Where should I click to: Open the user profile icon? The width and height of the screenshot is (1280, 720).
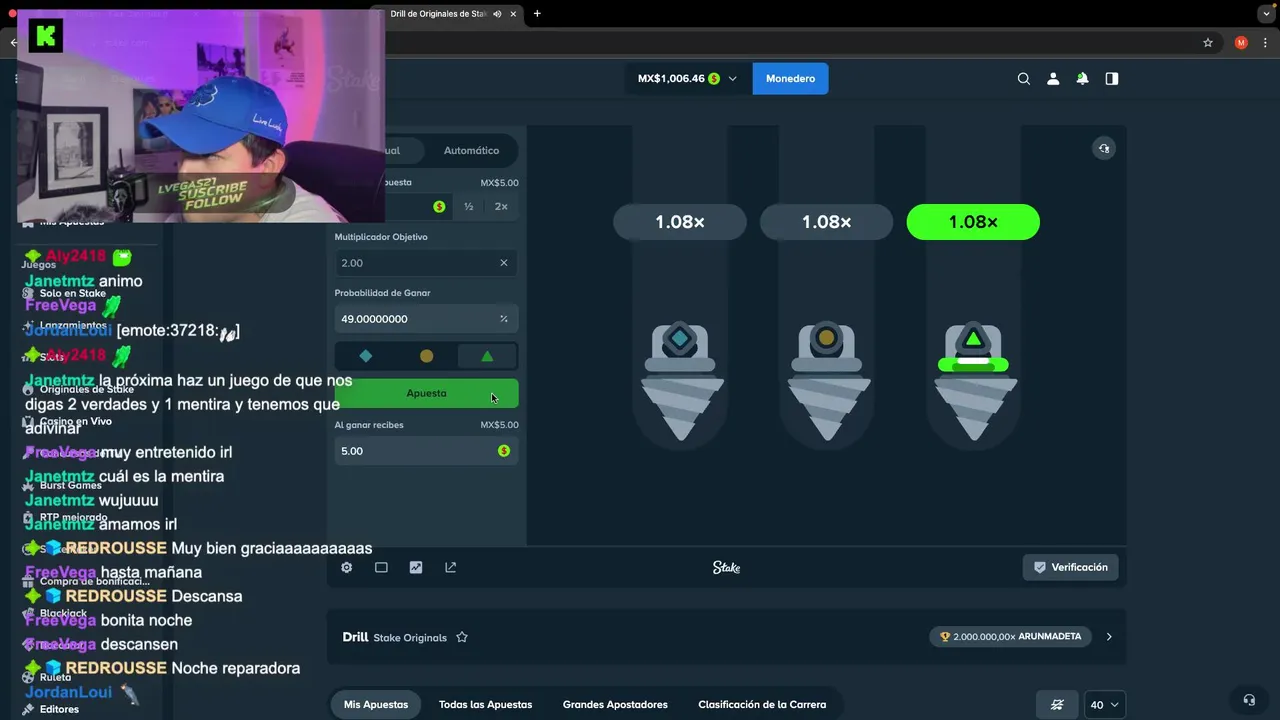coord(1053,79)
